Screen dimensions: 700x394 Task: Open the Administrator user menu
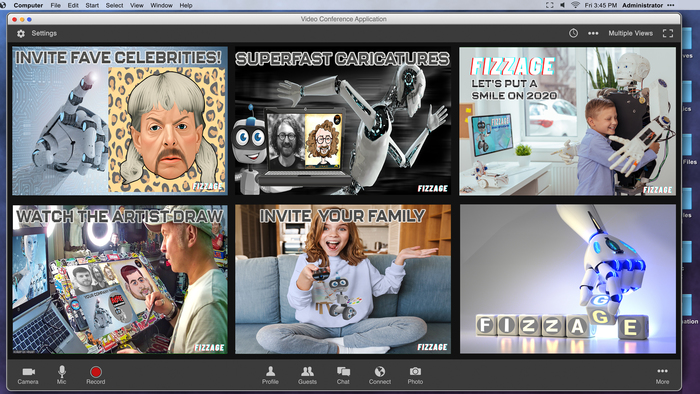tap(642, 5)
